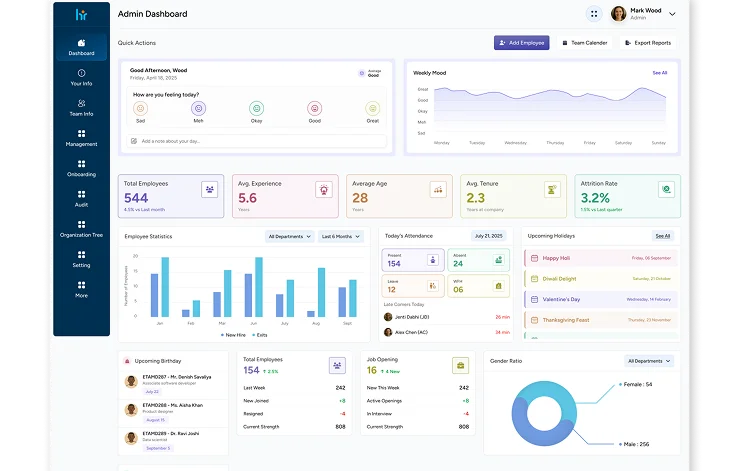The image size is (739, 471).
Task: Click the Thanksgiving Feast calendar icon
Action: pyautogui.click(x=534, y=320)
